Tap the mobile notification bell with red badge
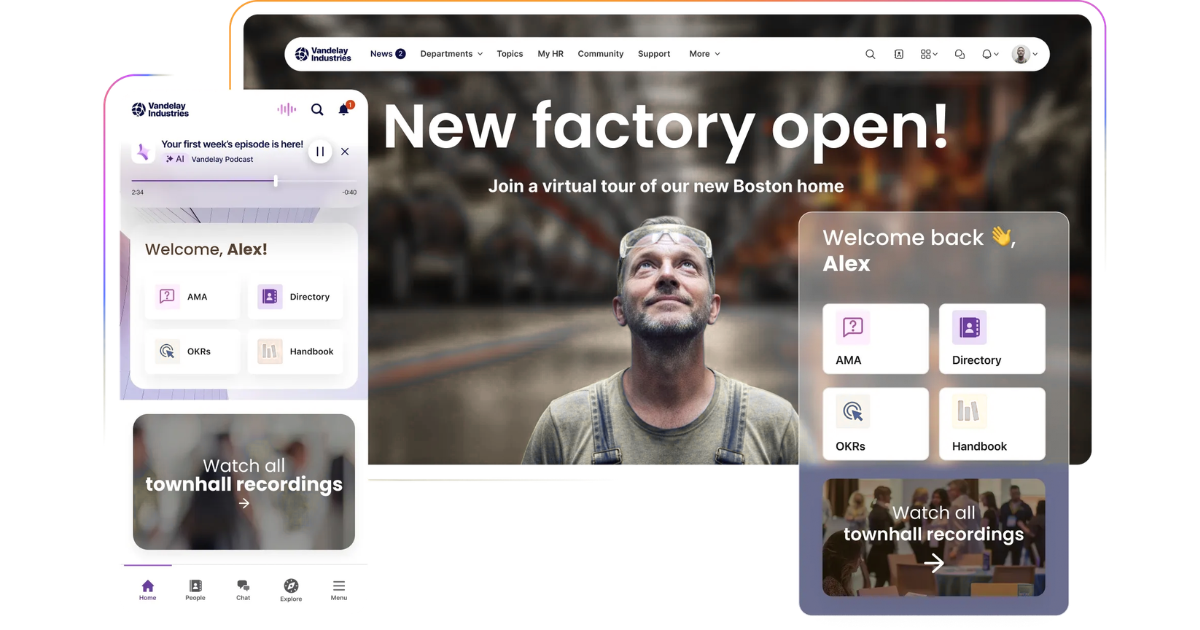The image size is (1200, 630). (344, 109)
